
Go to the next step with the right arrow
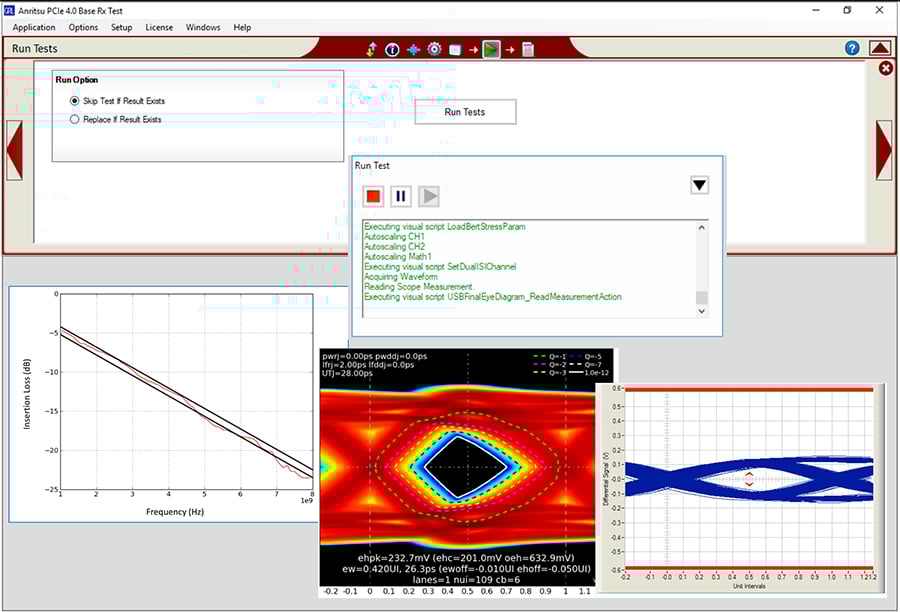884,150
